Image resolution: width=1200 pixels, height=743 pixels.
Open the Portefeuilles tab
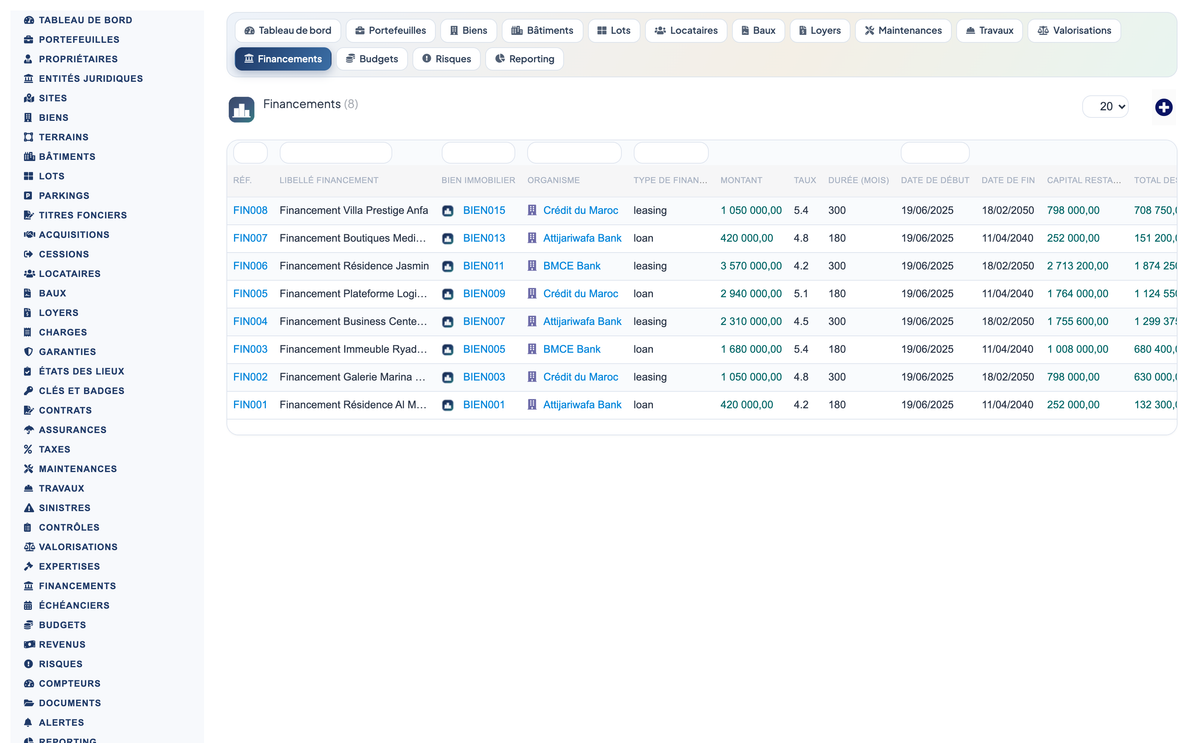391,31
